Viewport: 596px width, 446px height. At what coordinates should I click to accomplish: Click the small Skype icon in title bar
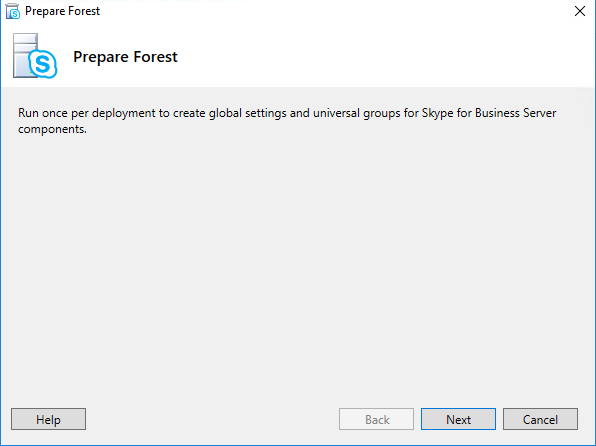pyautogui.click(x=13, y=11)
